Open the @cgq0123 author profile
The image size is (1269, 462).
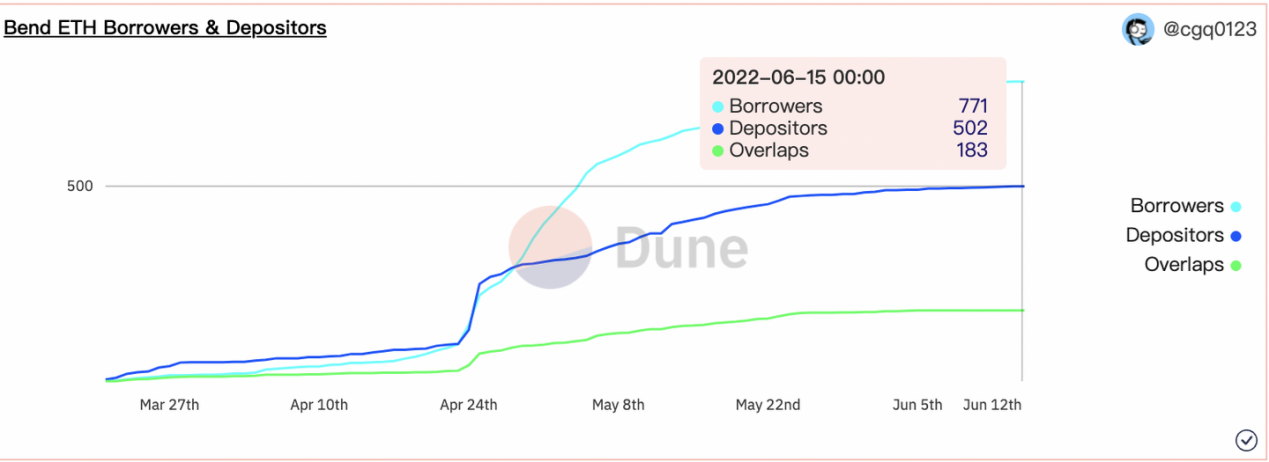(1210, 30)
